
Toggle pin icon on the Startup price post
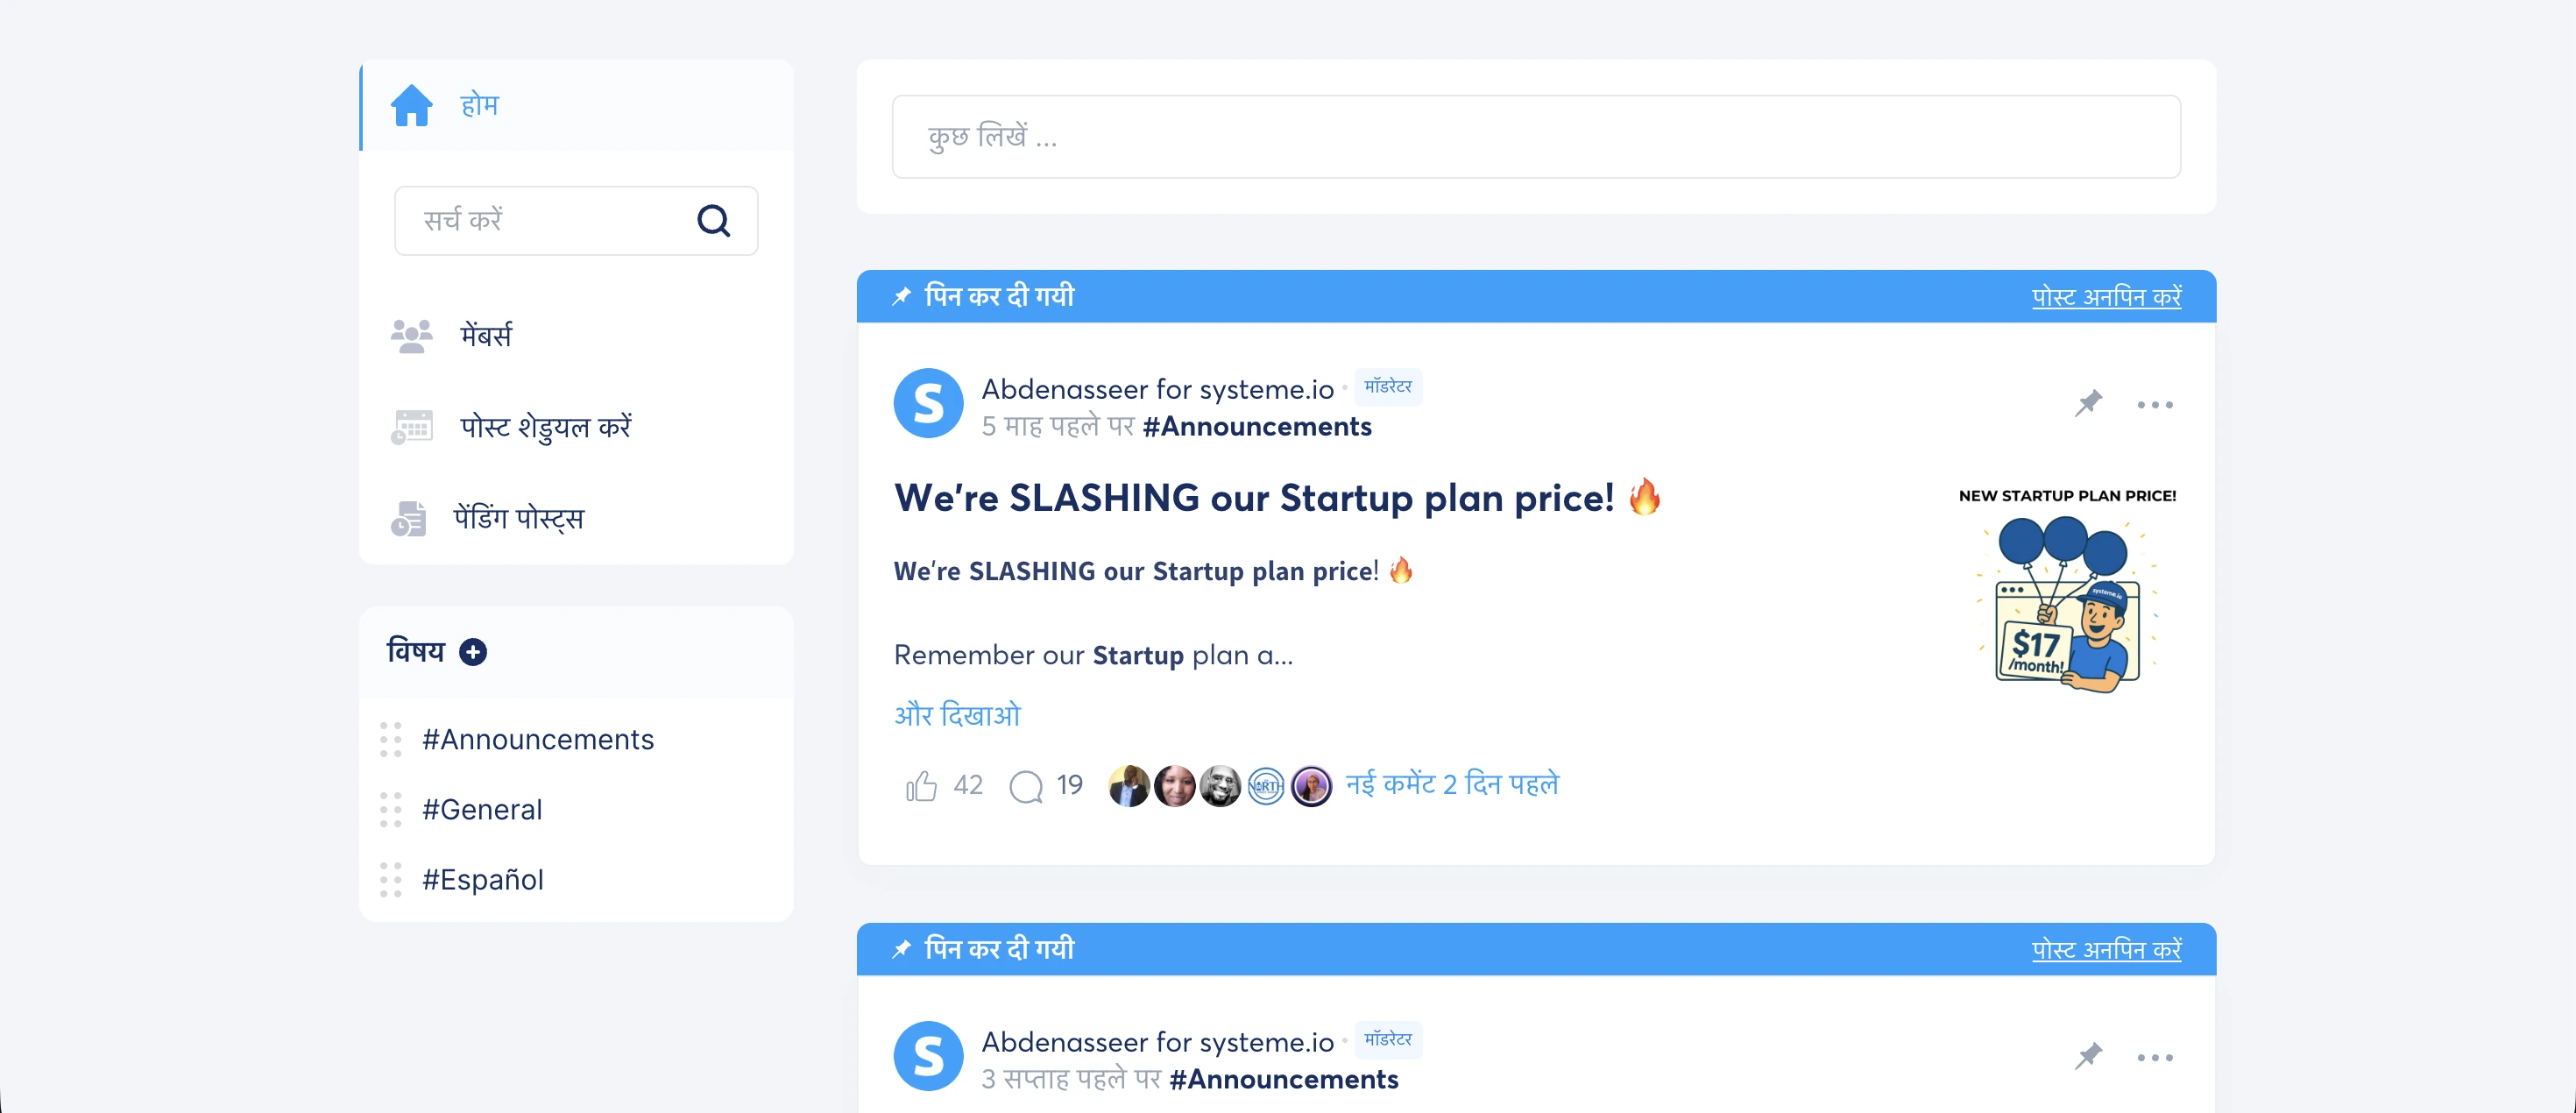(x=2088, y=404)
